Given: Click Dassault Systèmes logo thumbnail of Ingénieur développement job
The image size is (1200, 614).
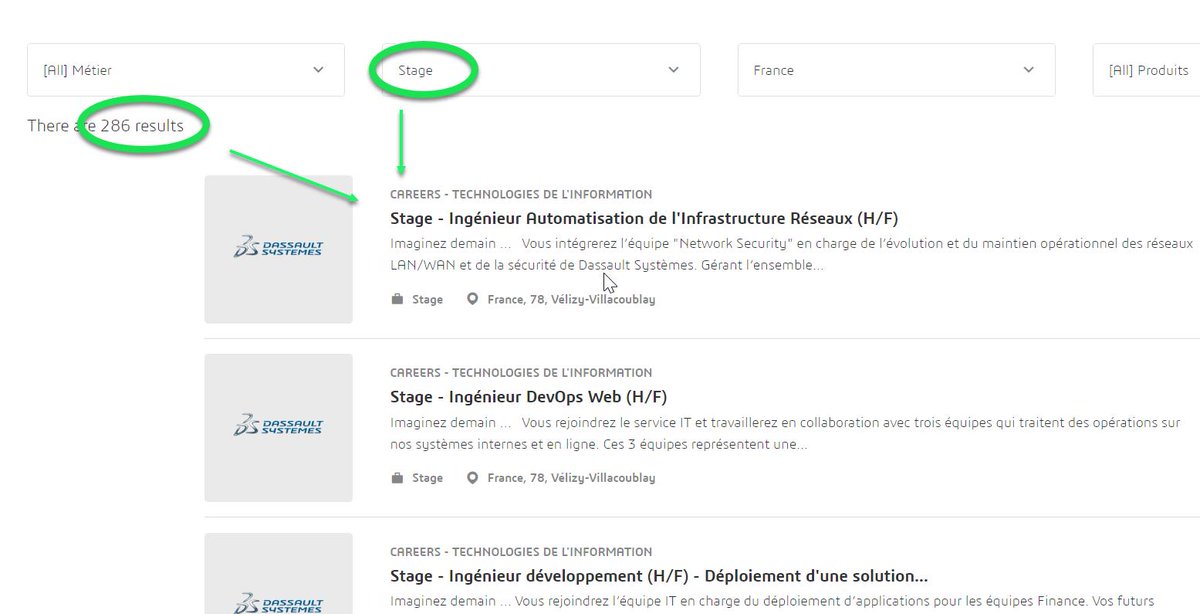Looking at the screenshot, I should (x=279, y=573).
